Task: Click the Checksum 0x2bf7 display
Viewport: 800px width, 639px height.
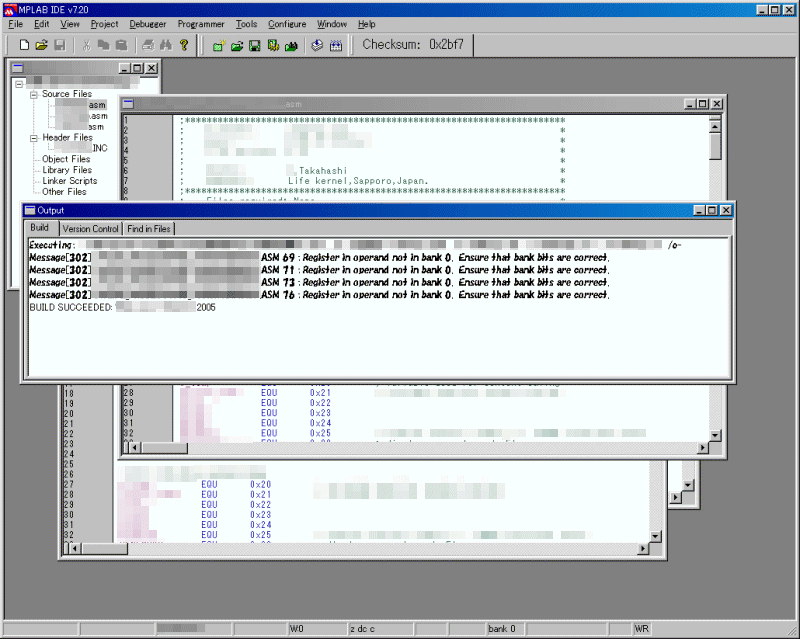Action: pyautogui.click(x=413, y=44)
